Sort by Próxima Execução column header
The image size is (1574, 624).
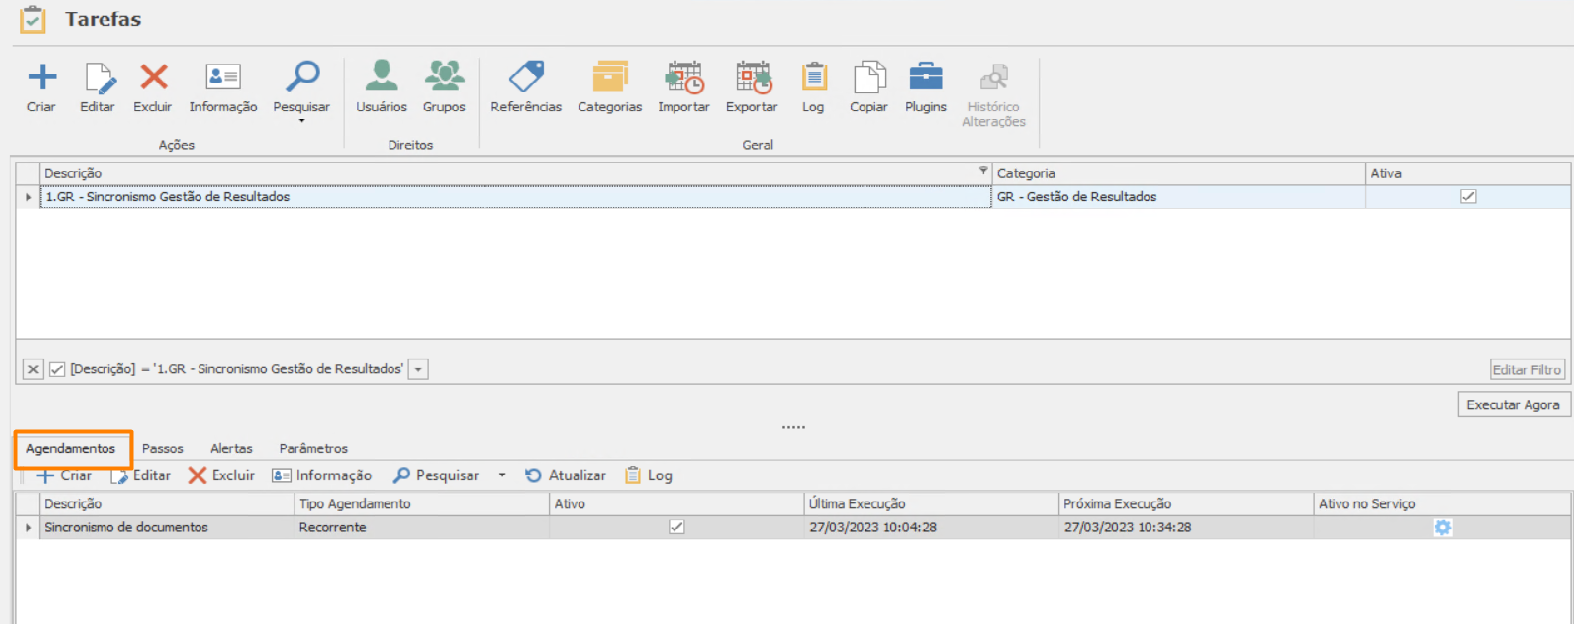(1186, 504)
